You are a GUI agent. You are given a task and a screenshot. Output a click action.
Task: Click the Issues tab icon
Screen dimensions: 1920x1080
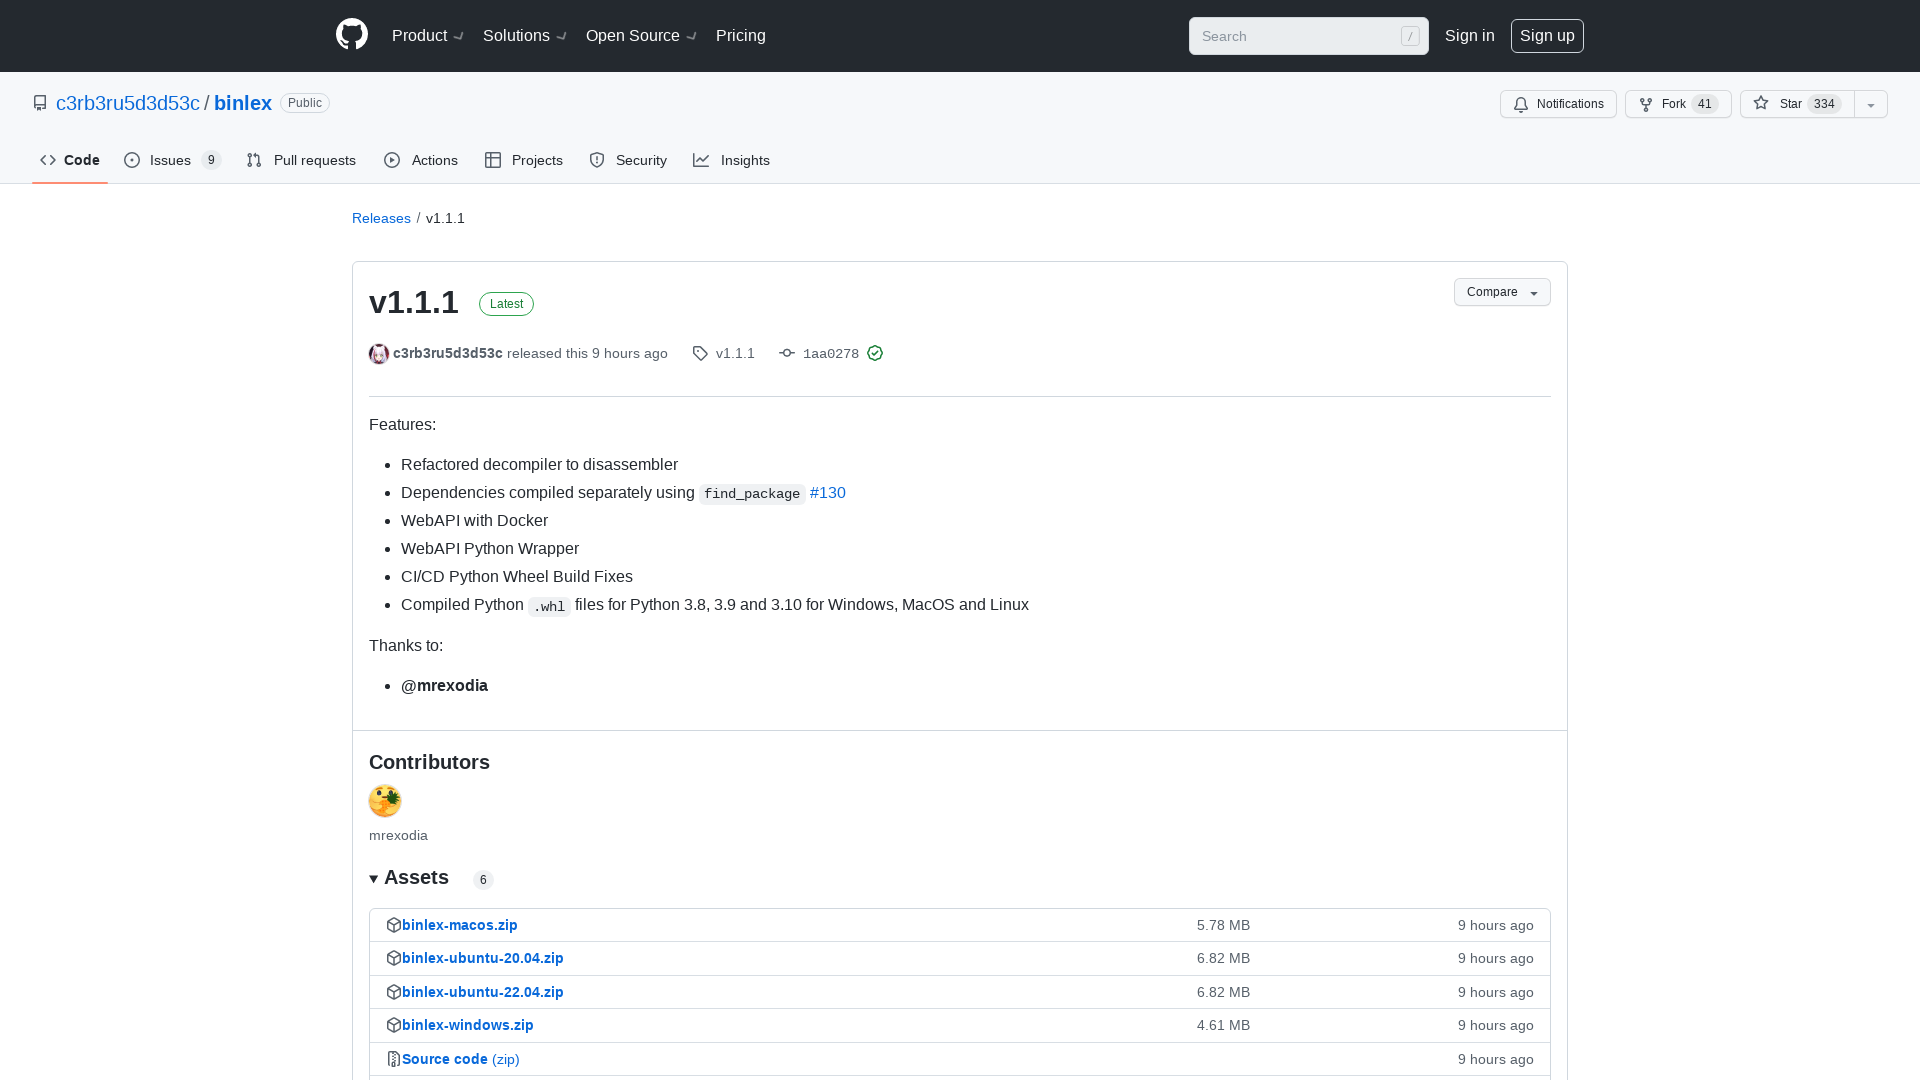pyautogui.click(x=132, y=160)
